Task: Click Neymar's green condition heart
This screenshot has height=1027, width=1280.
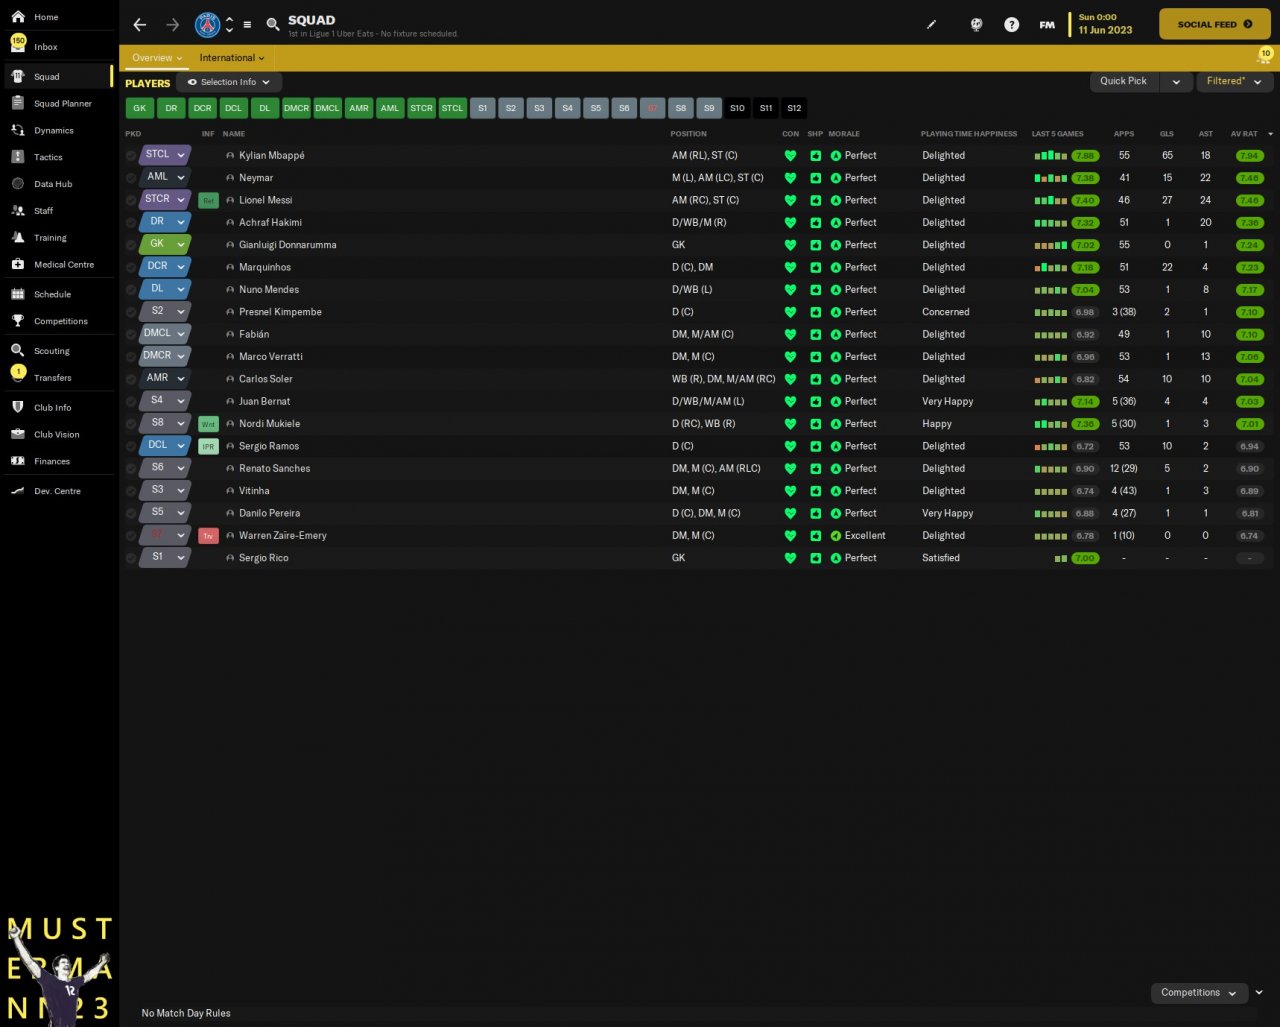Action: 790,178
